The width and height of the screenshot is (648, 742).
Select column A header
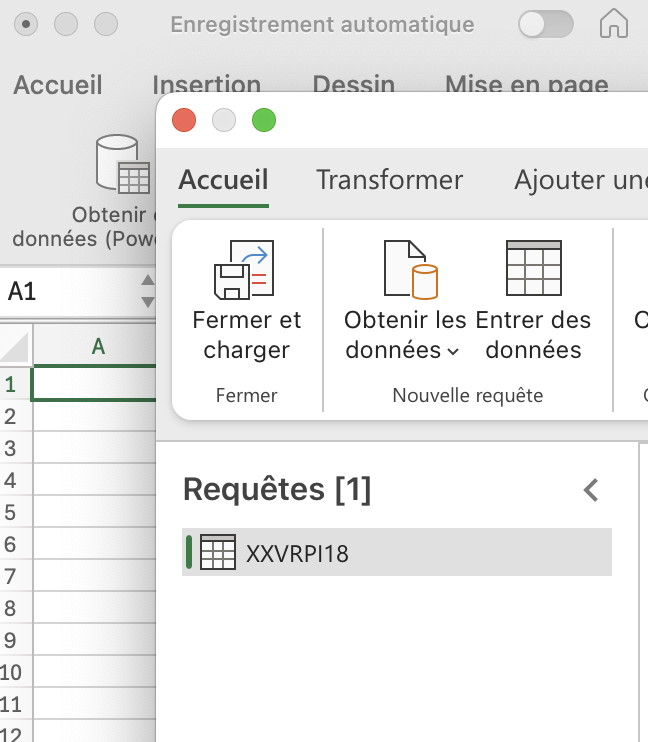tap(98, 347)
